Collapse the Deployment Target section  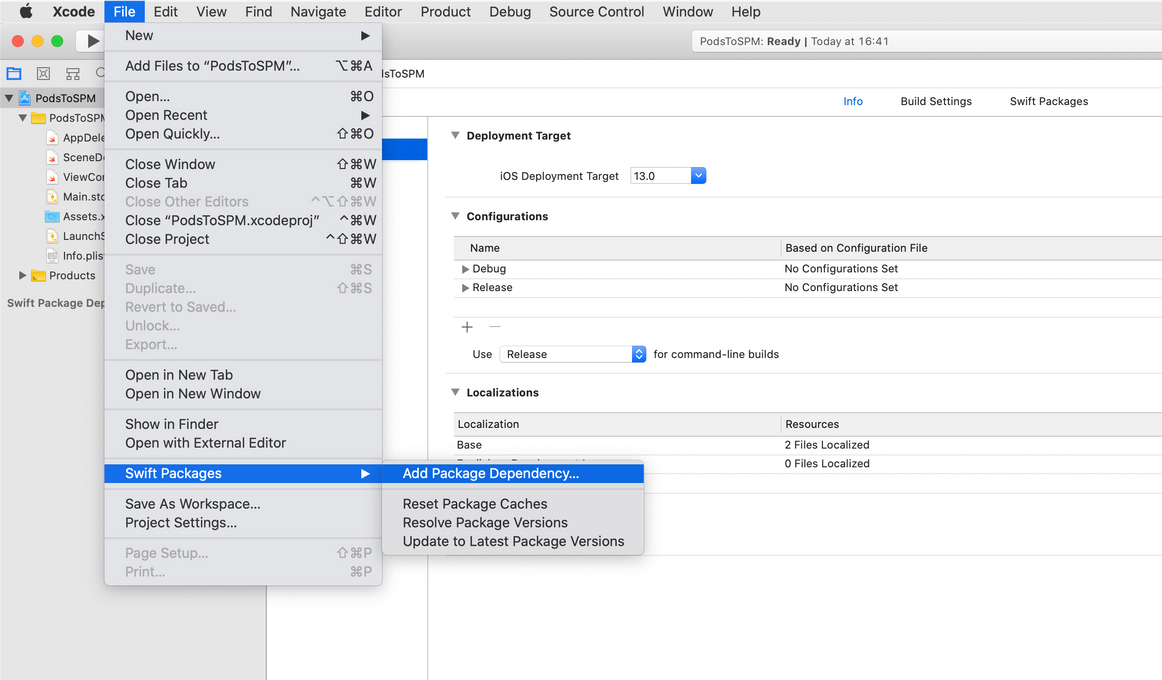455,136
